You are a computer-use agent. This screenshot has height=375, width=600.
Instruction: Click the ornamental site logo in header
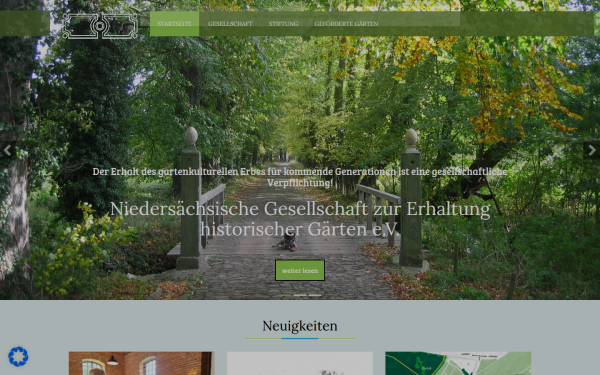click(x=99, y=26)
